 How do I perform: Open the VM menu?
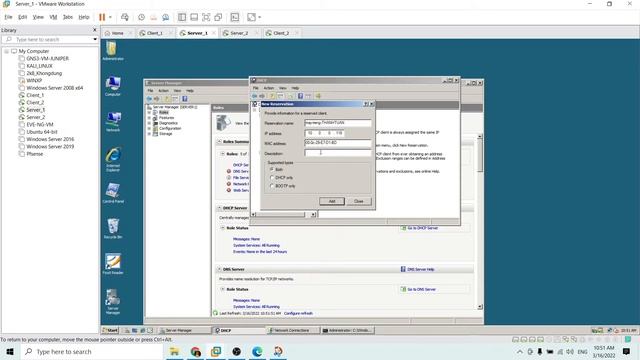[53, 17]
